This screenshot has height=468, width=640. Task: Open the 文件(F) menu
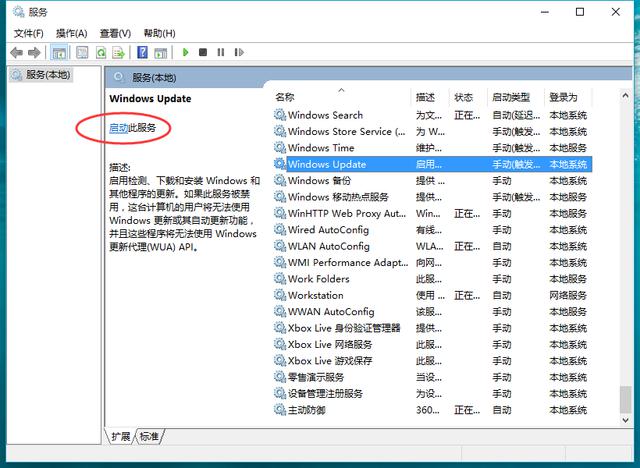pos(29,33)
